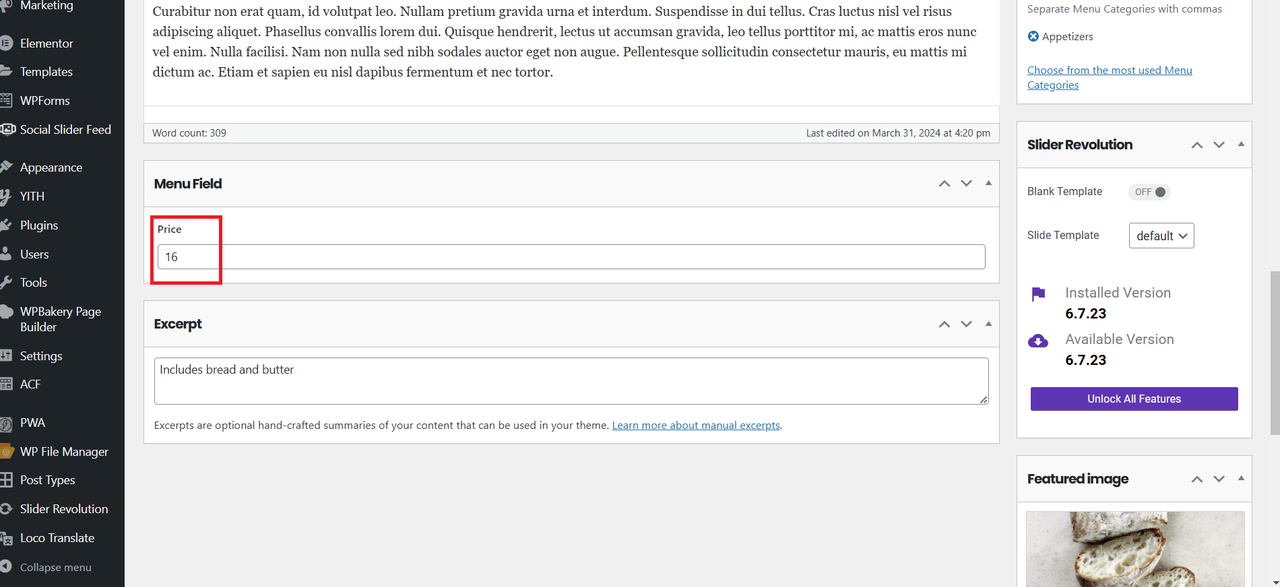Click the WPBakery Page Builder icon
This screenshot has width=1280, height=587.
pyautogui.click(x=5, y=312)
